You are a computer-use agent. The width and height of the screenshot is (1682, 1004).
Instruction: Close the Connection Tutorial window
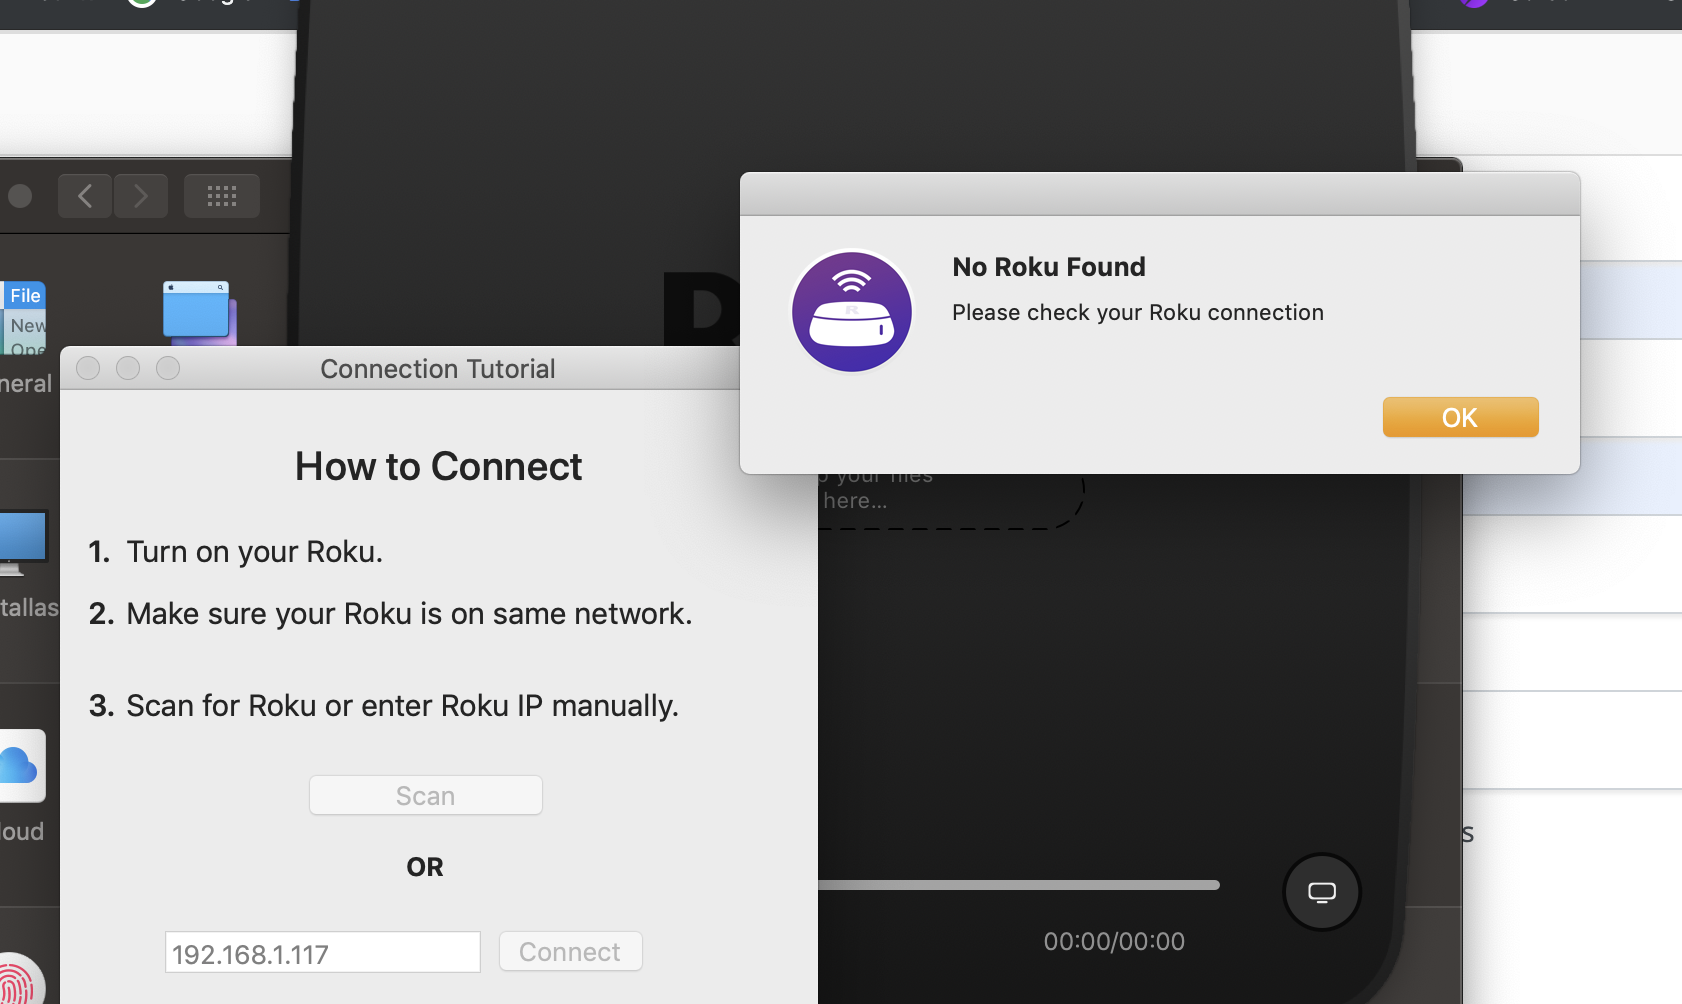click(x=88, y=368)
